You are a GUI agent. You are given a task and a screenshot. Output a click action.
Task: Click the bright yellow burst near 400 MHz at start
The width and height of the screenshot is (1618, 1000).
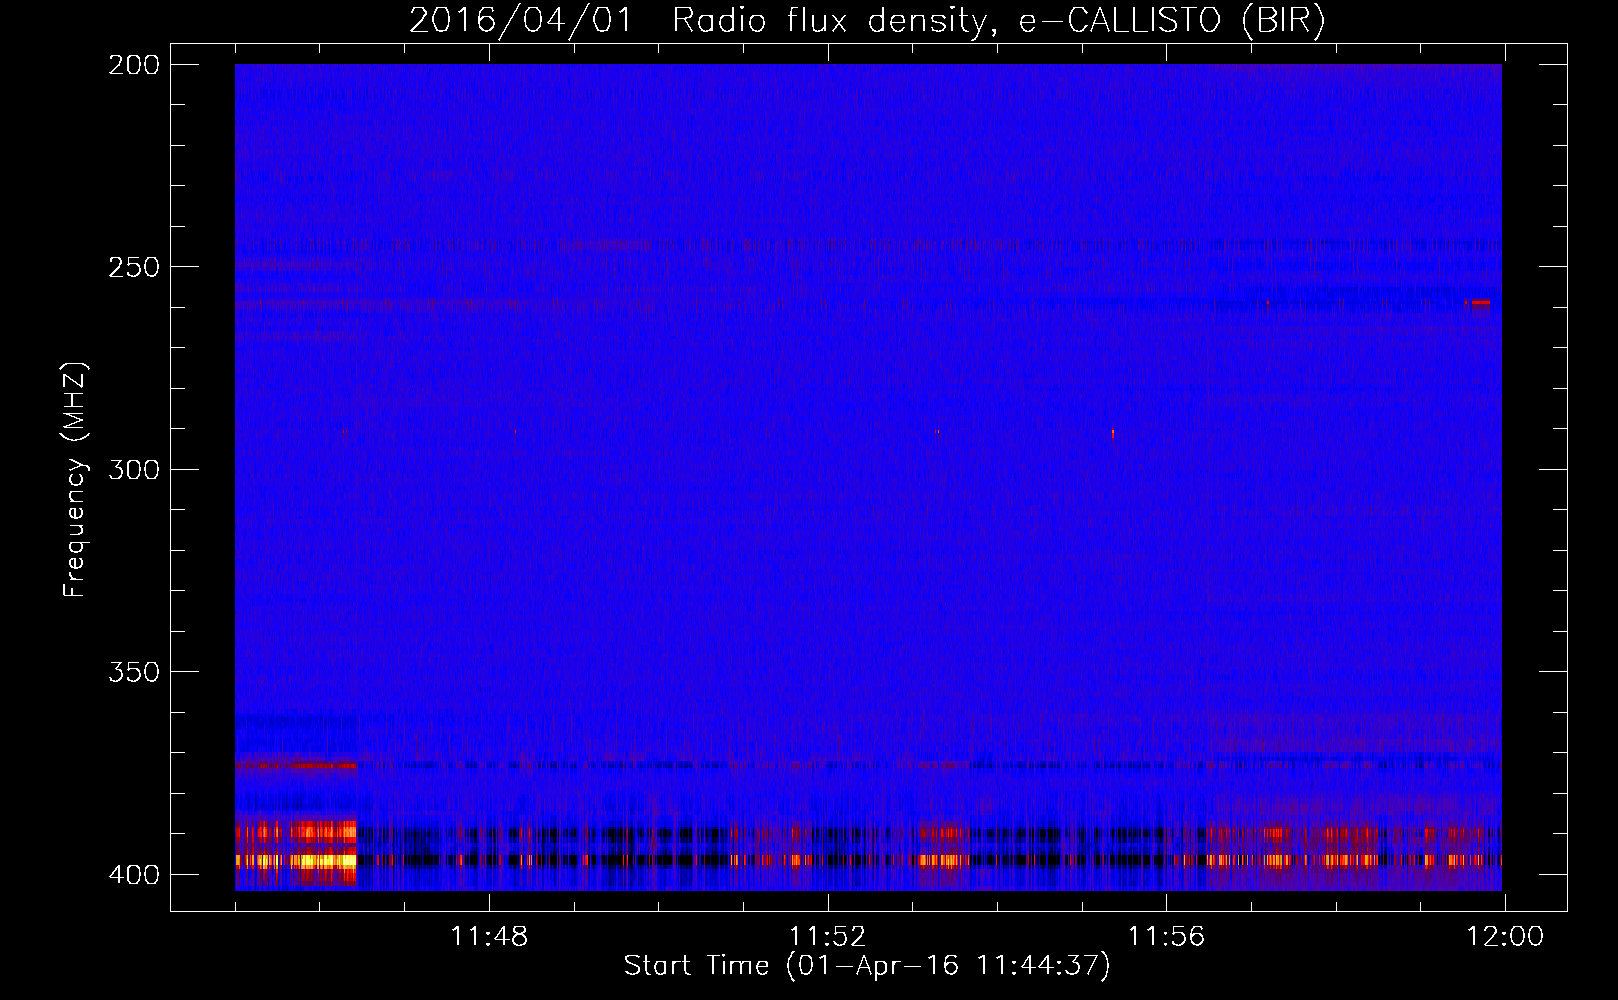pyautogui.click(x=297, y=860)
